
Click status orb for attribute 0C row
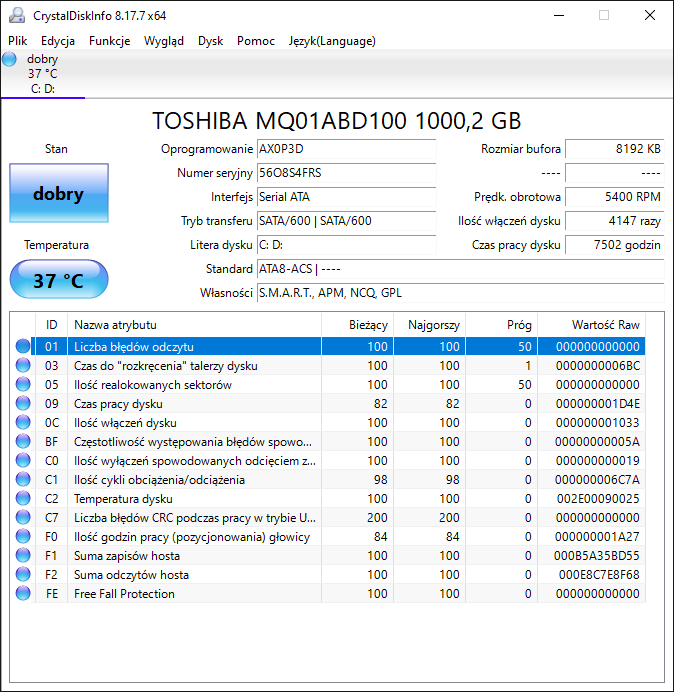23,422
